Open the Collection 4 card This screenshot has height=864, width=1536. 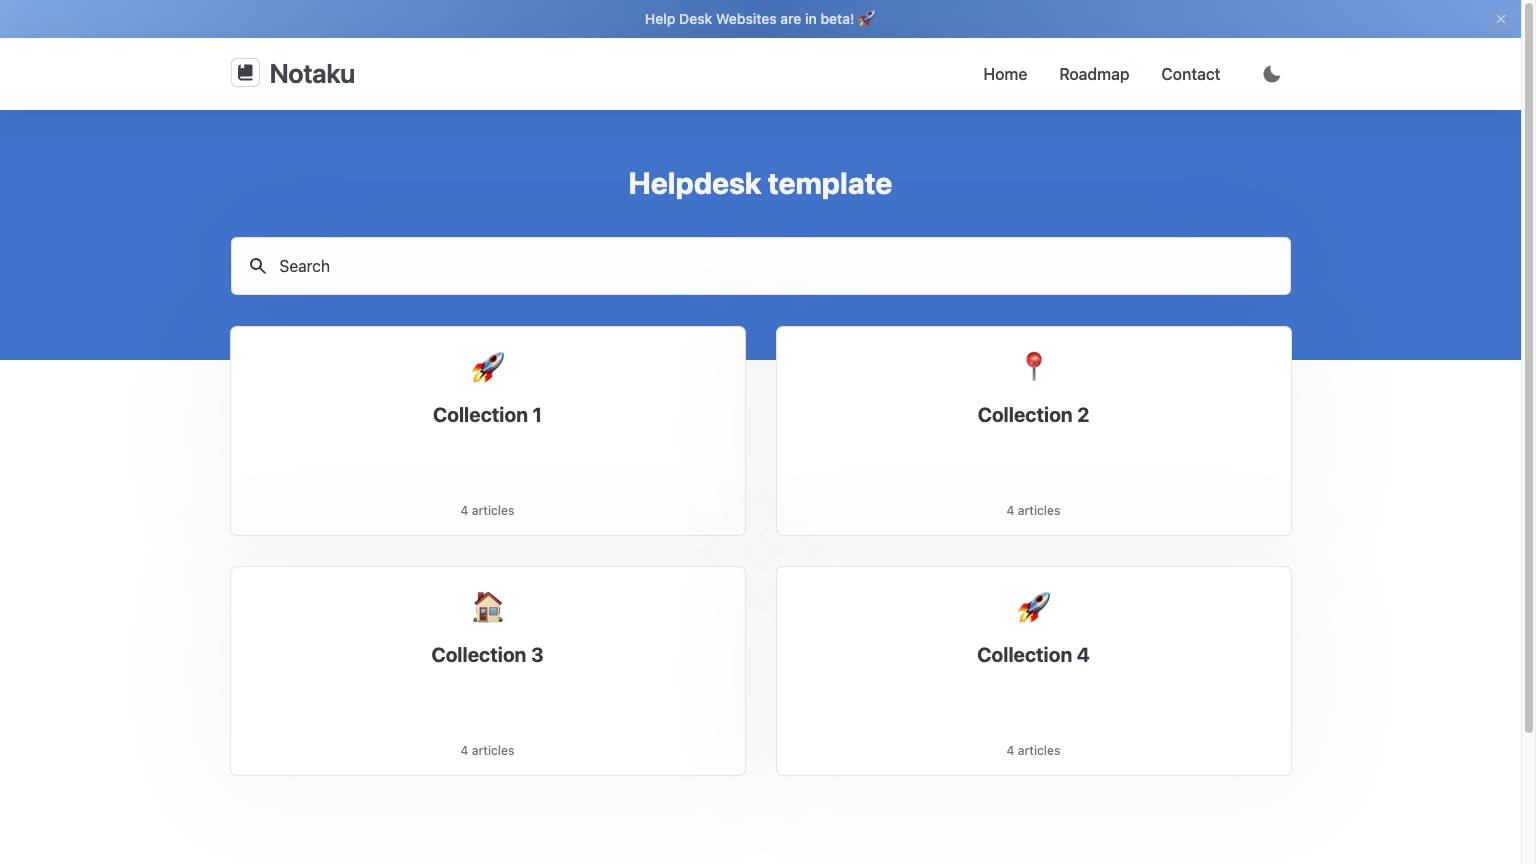(x=1034, y=671)
